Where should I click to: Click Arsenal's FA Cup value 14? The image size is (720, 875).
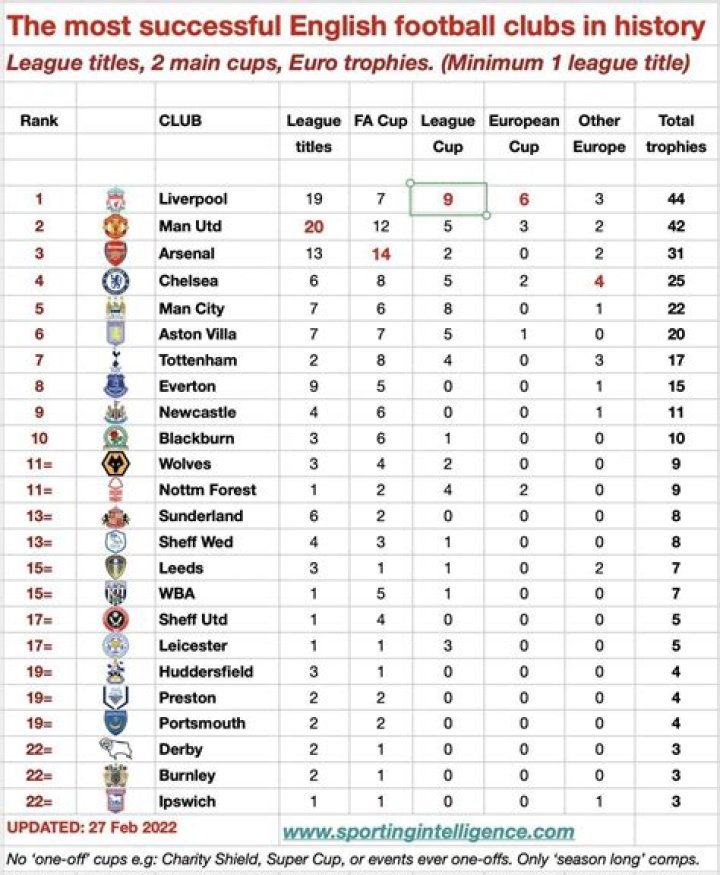tap(381, 254)
